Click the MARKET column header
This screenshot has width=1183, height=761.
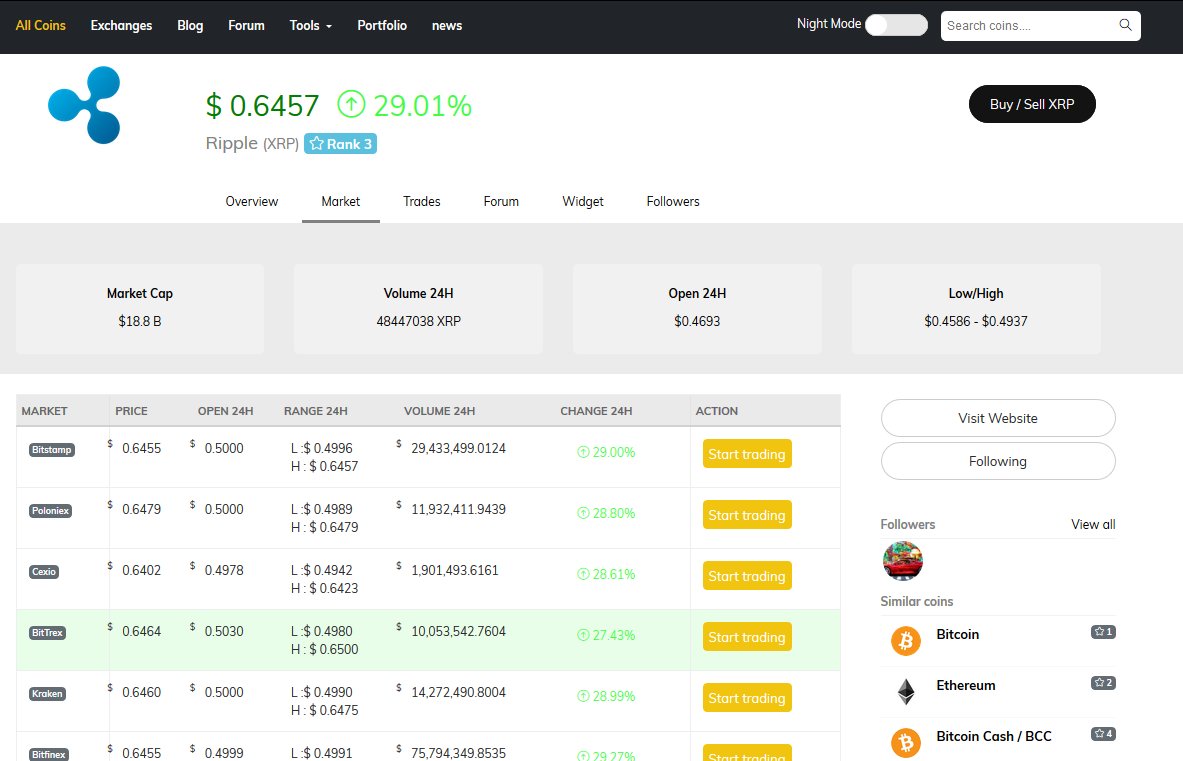45,411
